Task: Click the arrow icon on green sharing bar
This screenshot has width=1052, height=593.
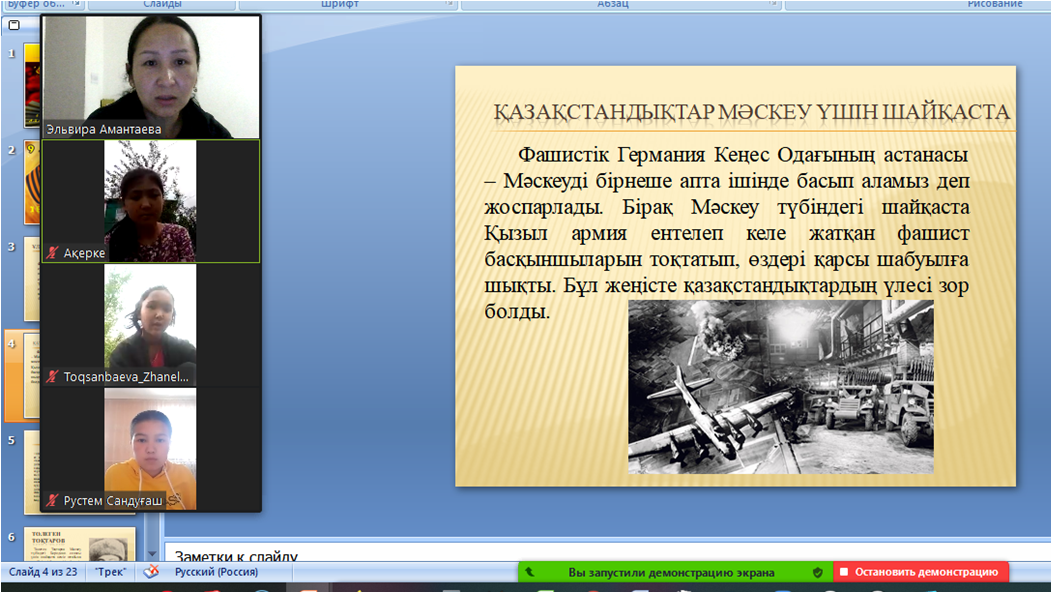Action: [x=530, y=572]
